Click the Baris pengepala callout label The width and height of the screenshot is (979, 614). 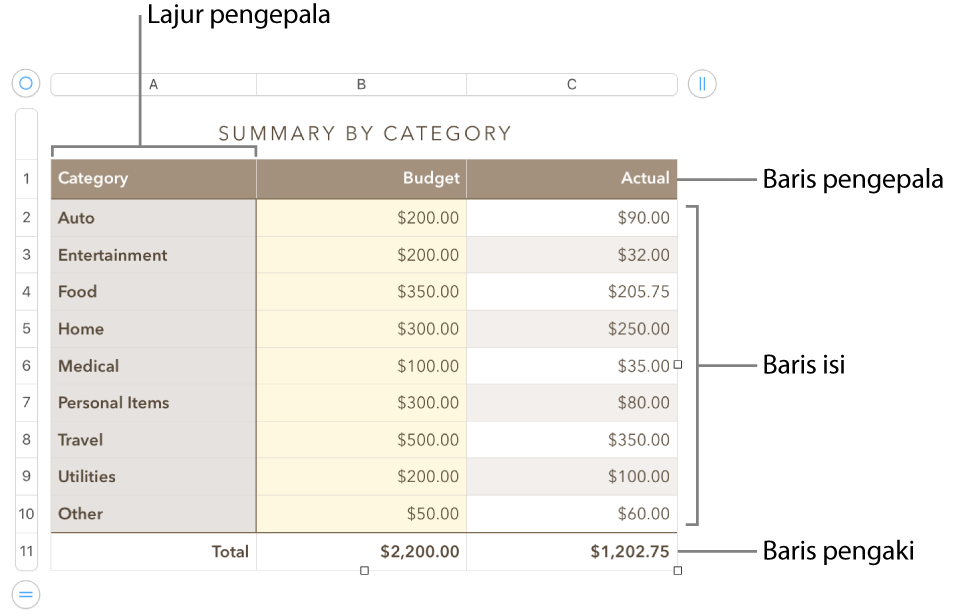click(x=852, y=179)
